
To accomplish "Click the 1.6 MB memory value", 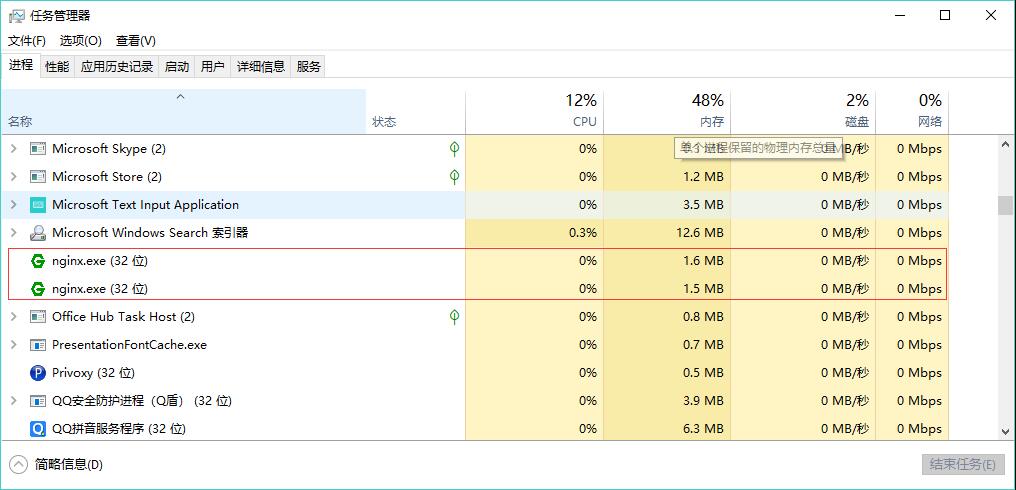I will [x=703, y=261].
